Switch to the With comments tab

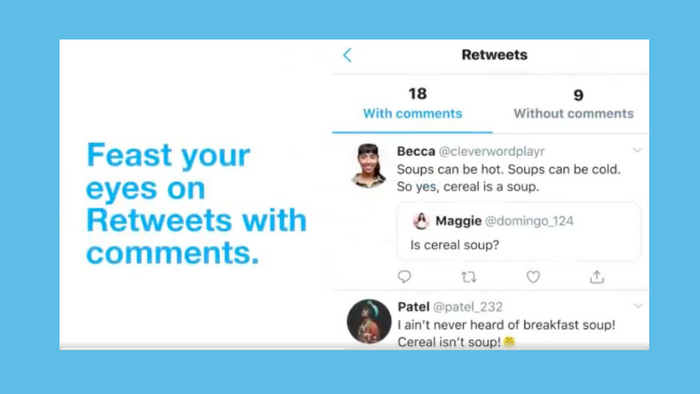click(x=412, y=104)
